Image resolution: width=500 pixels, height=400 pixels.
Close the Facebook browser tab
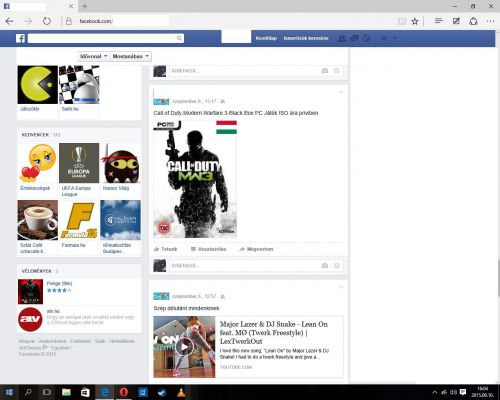71,6
